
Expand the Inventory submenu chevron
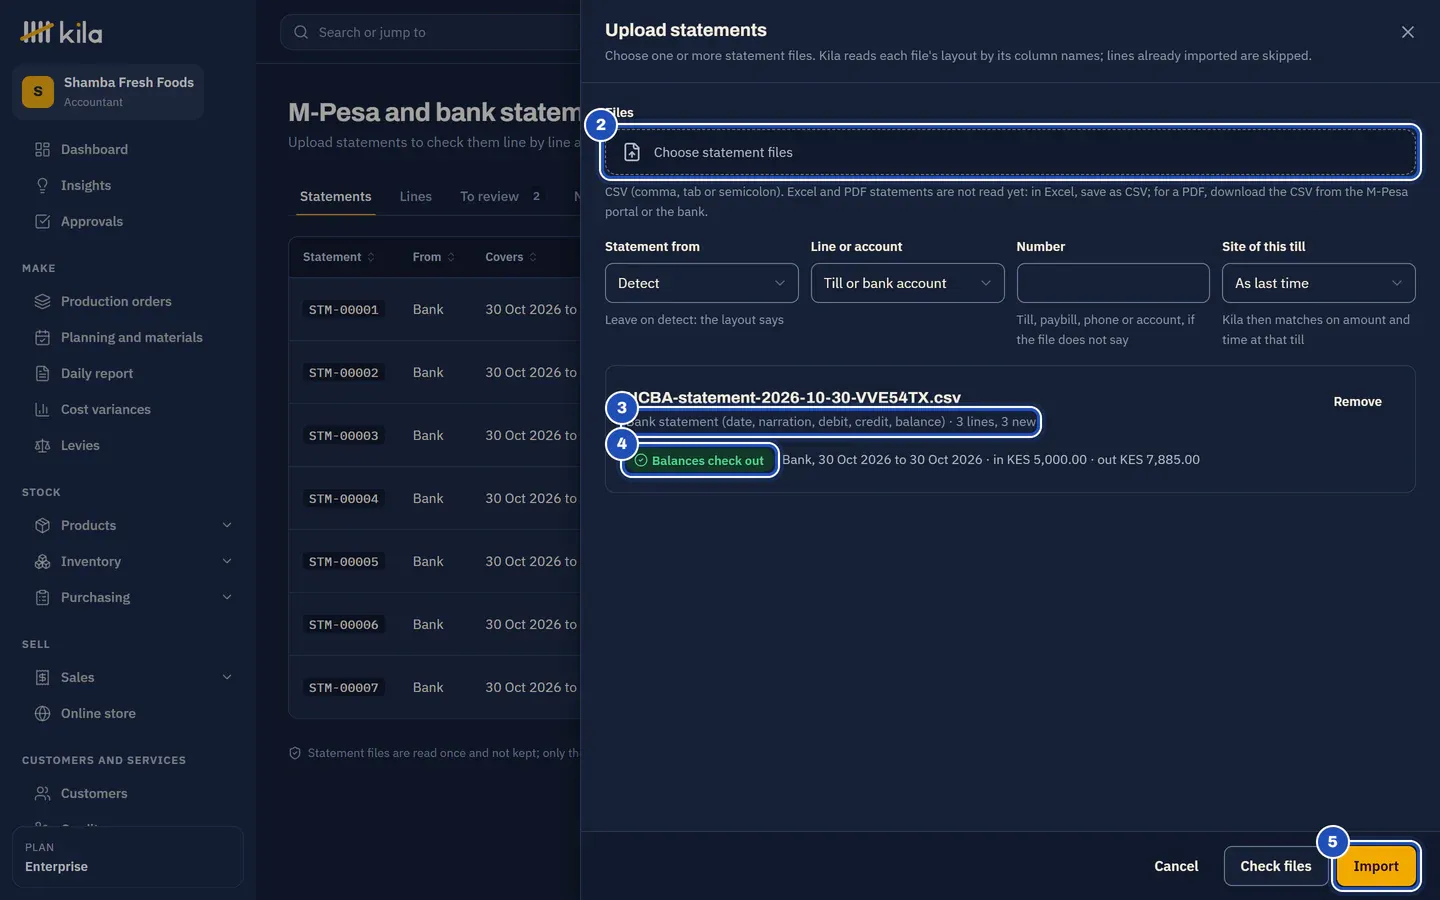227,561
